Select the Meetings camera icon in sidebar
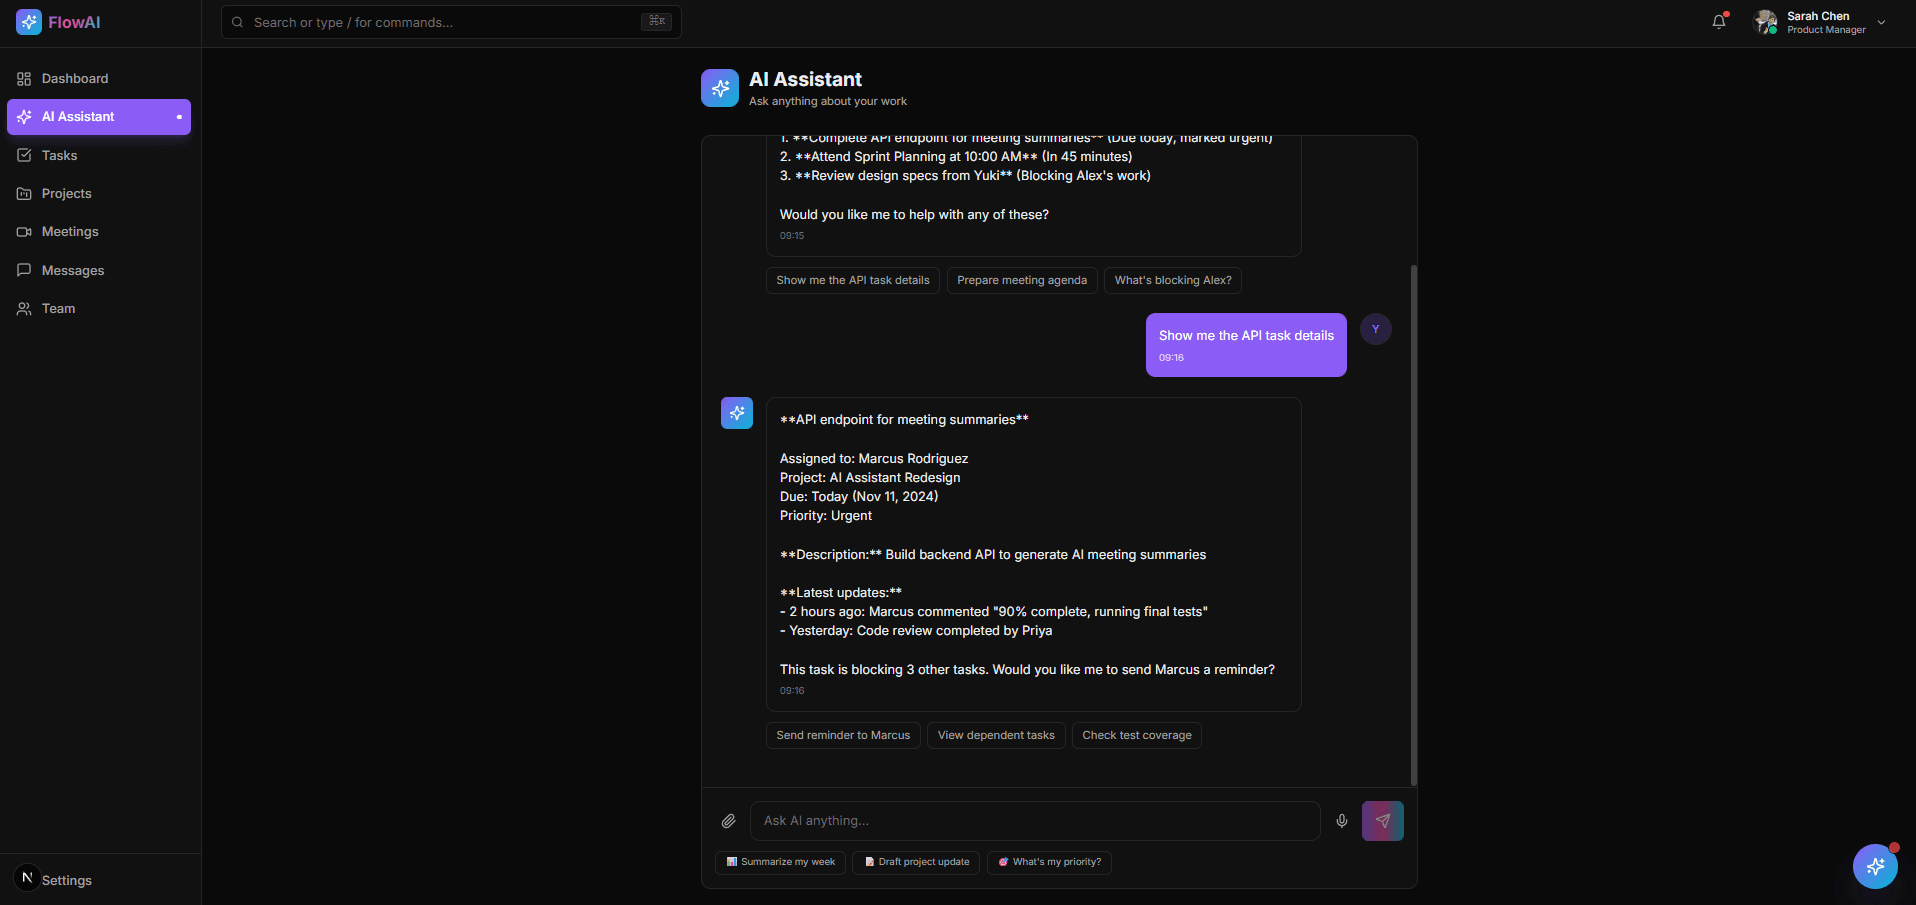This screenshot has width=1916, height=905. coord(23,231)
